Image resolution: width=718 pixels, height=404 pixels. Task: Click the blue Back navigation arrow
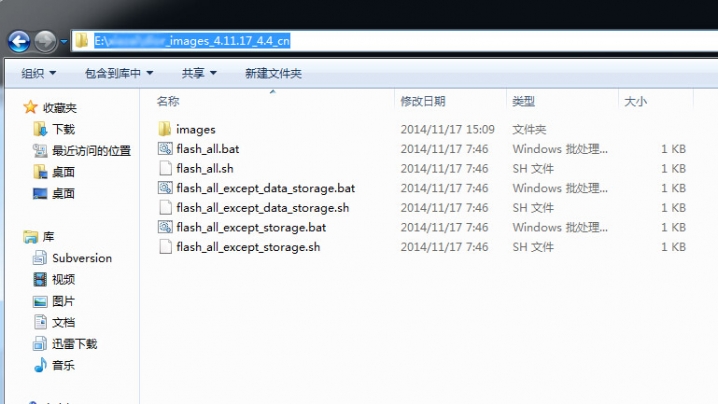click(19, 42)
